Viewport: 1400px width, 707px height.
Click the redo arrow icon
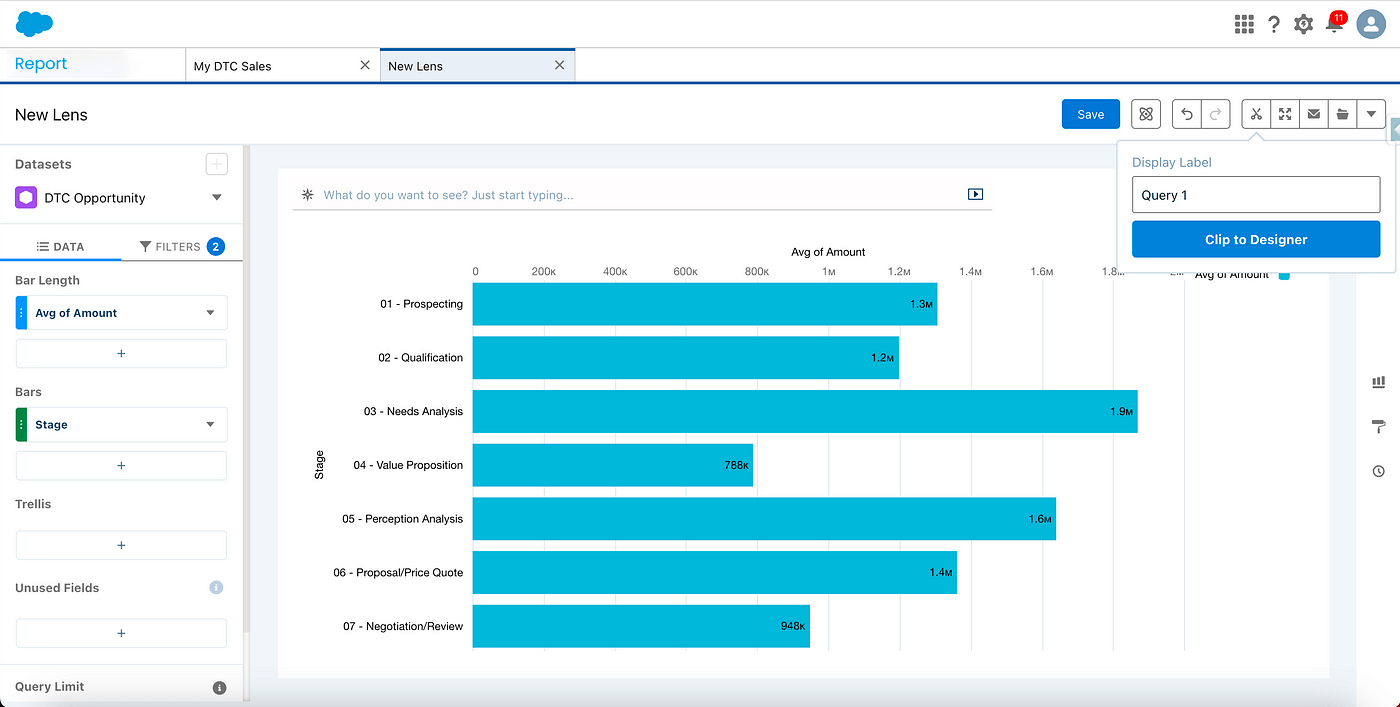coord(1215,114)
